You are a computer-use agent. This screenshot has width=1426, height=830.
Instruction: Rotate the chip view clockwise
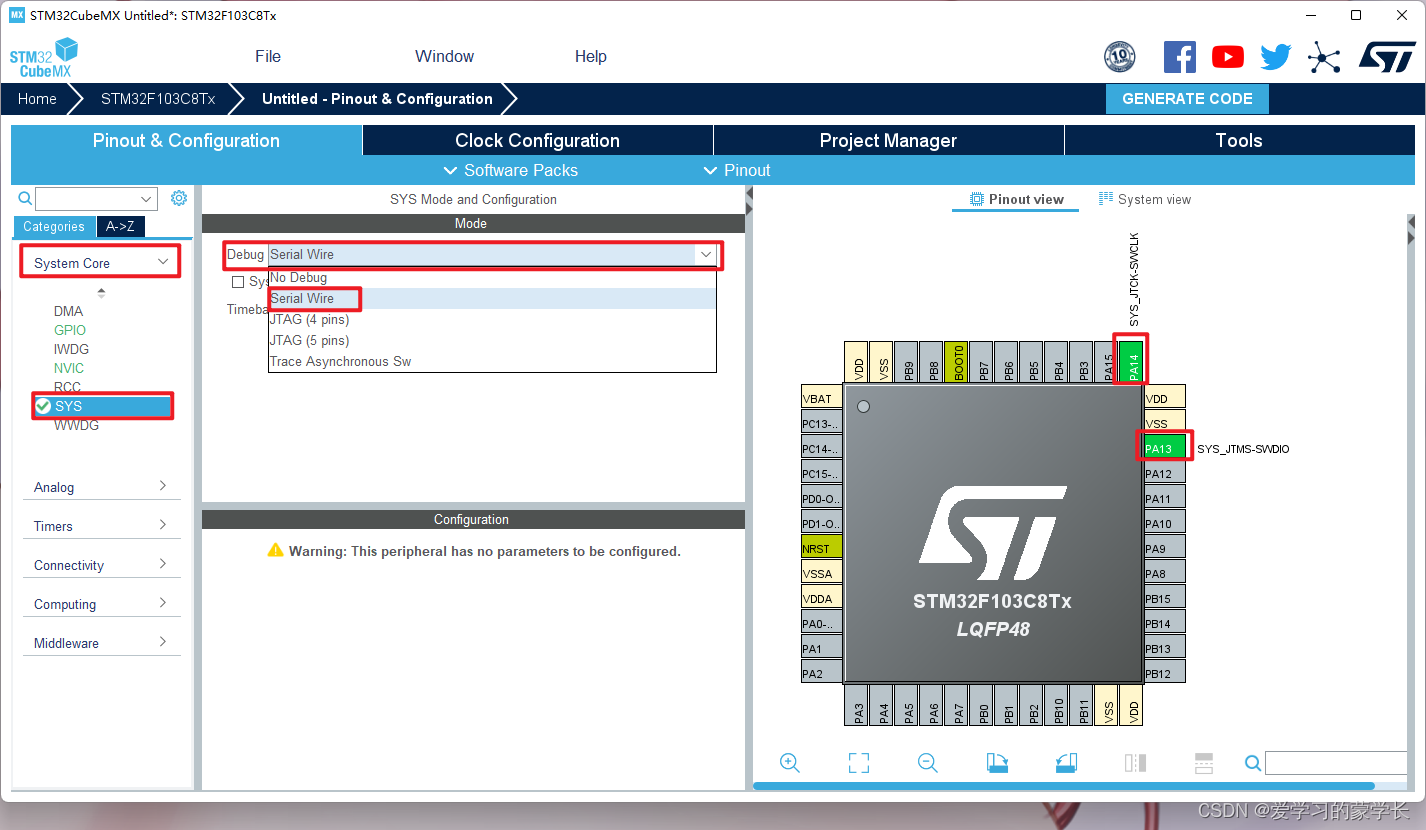(997, 763)
